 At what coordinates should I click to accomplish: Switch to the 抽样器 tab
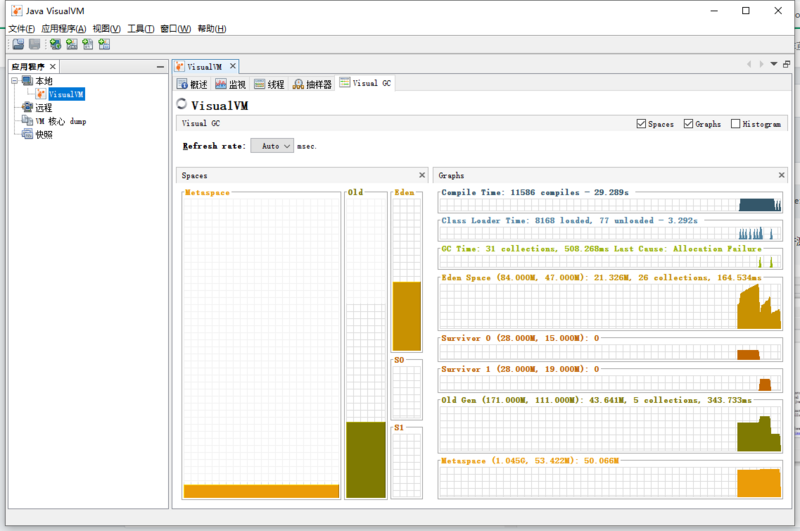click(x=312, y=84)
